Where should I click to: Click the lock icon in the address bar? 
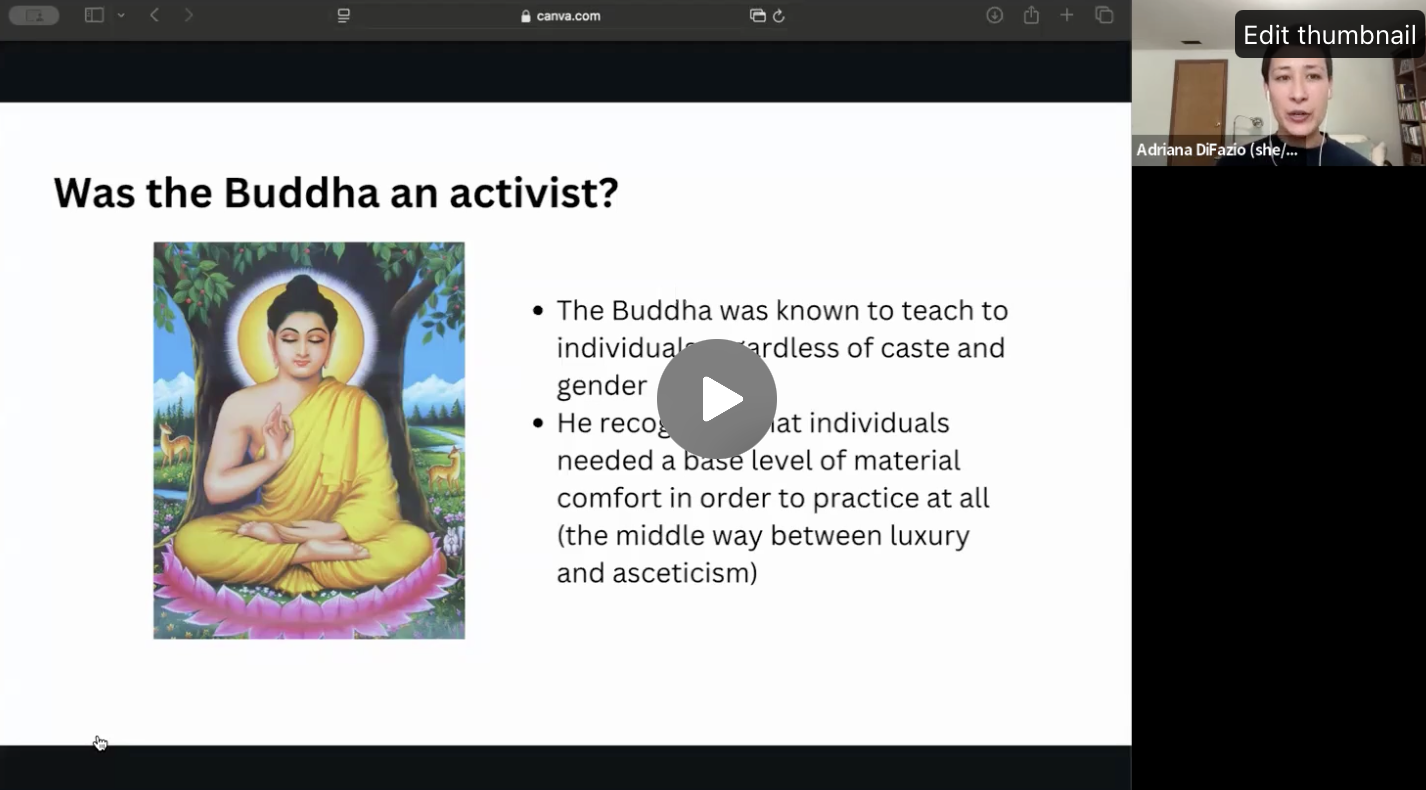pos(526,16)
